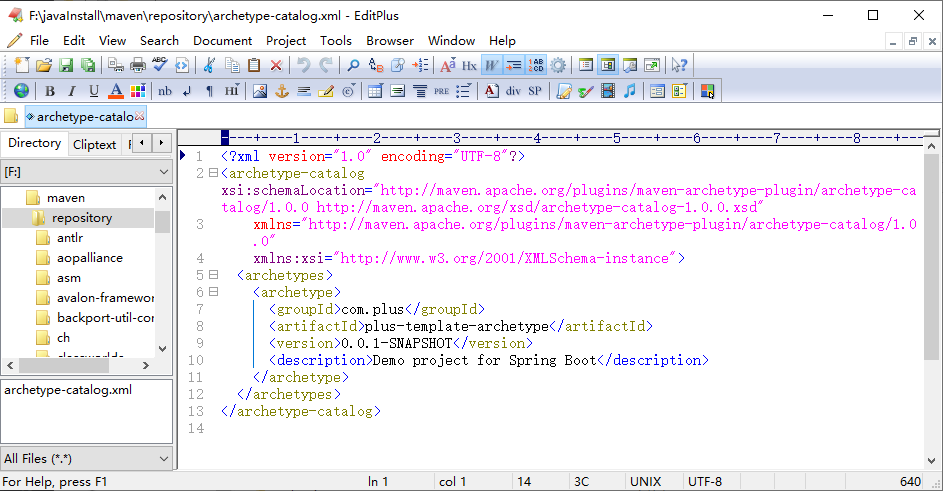Toggle Word Wrap W button
The height and width of the screenshot is (491, 943).
click(x=492, y=65)
